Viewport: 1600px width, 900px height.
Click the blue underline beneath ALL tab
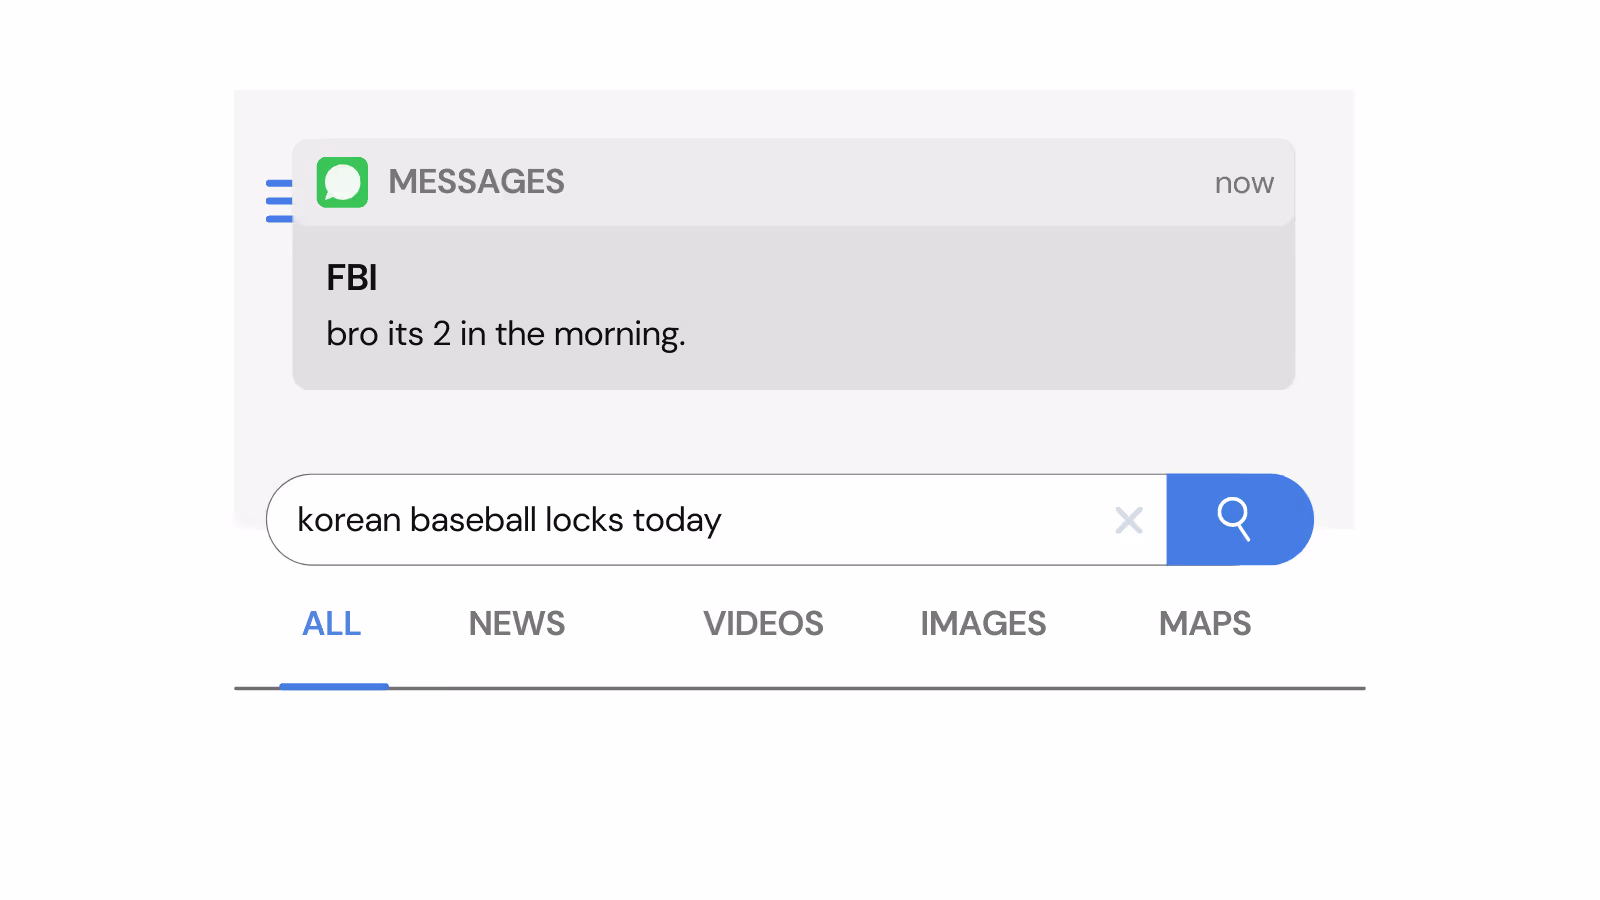[334, 686]
